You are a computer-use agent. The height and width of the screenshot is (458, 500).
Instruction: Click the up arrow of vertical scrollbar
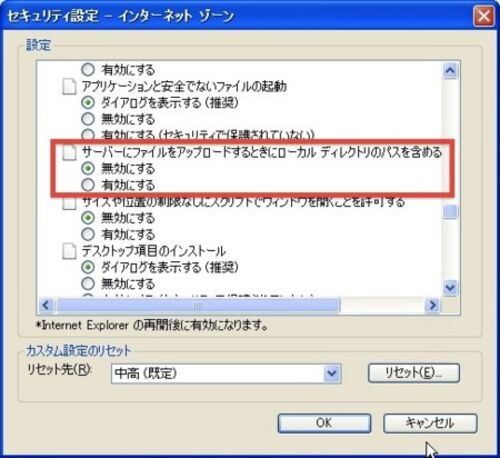coord(450,70)
